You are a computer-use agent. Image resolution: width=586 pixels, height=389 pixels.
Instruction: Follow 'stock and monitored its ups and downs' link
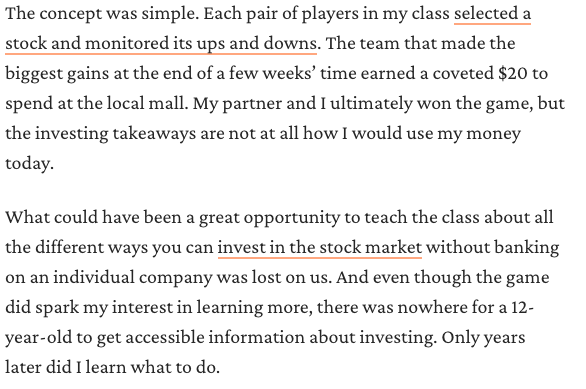click(x=161, y=44)
